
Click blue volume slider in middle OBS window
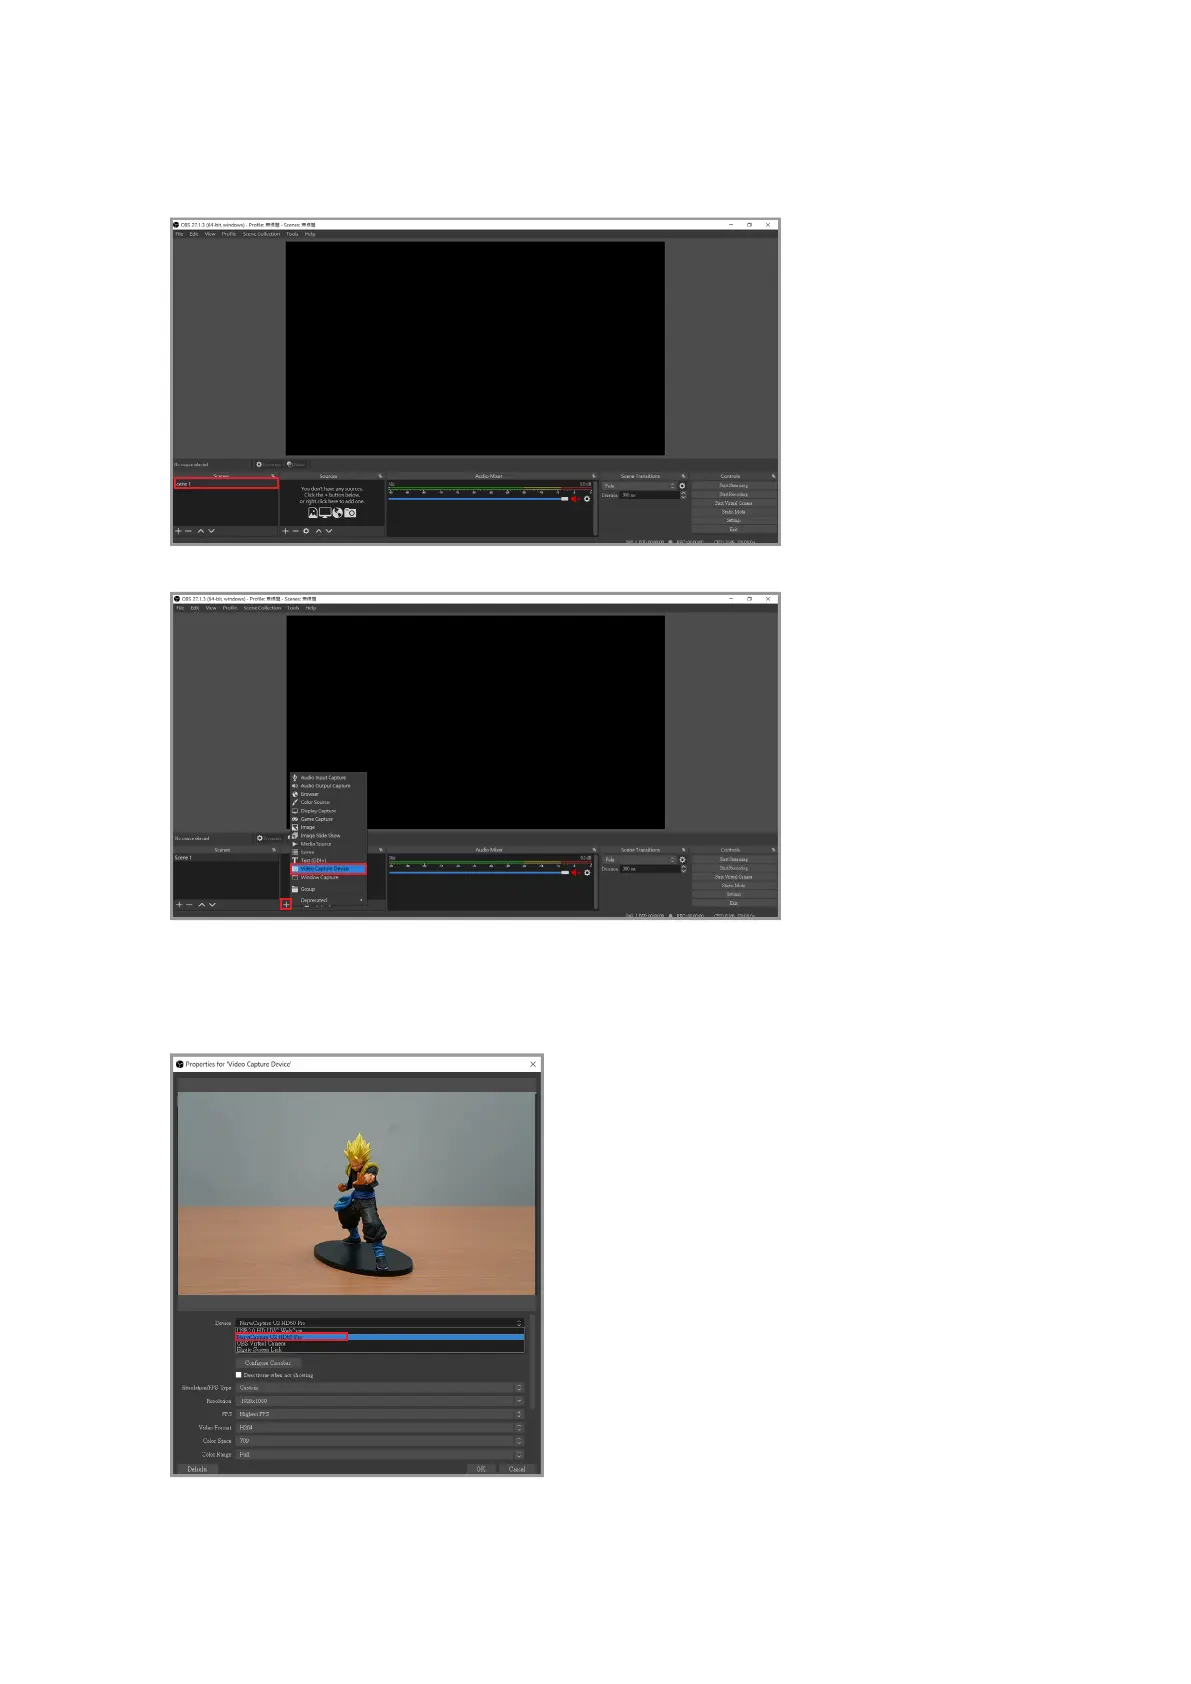[478, 873]
